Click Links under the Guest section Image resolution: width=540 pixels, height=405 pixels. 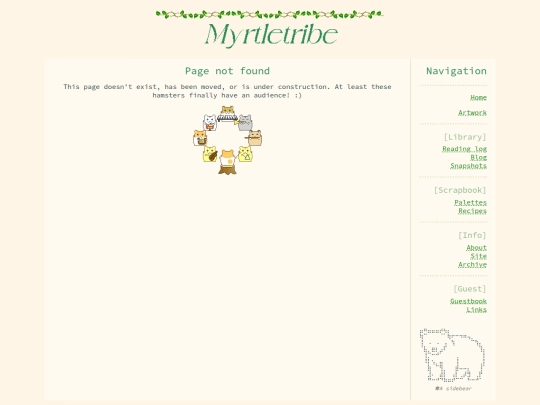tap(476, 310)
